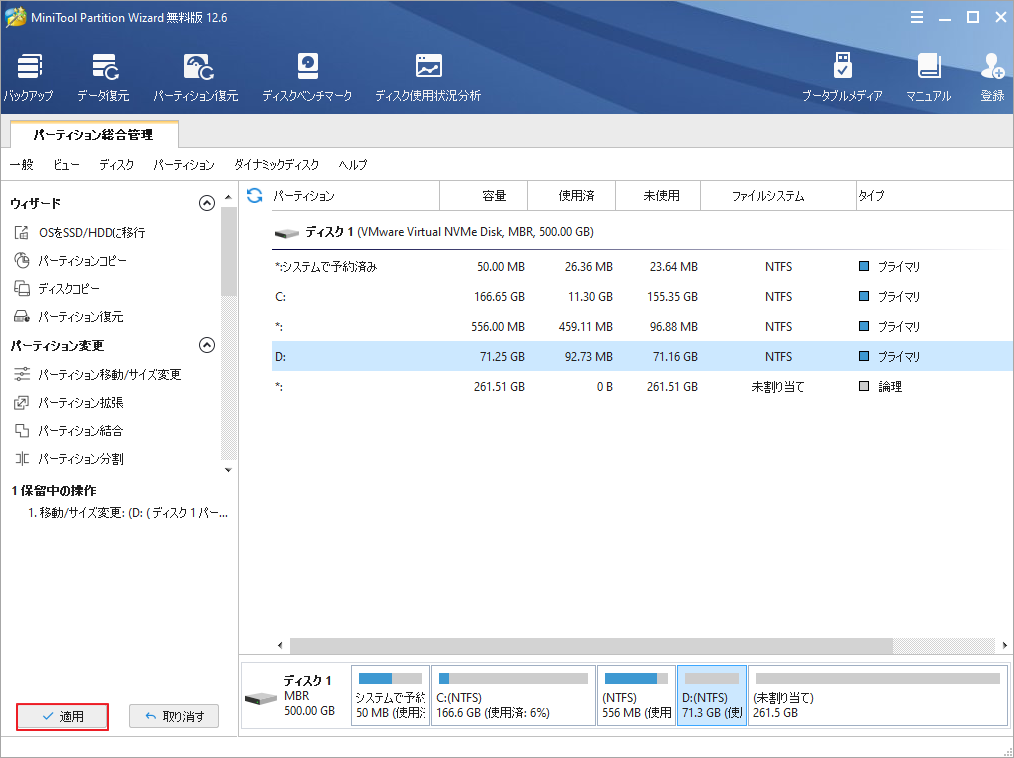Select the C:(NTFS) block in disk map
The image size is (1014, 758).
point(513,696)
